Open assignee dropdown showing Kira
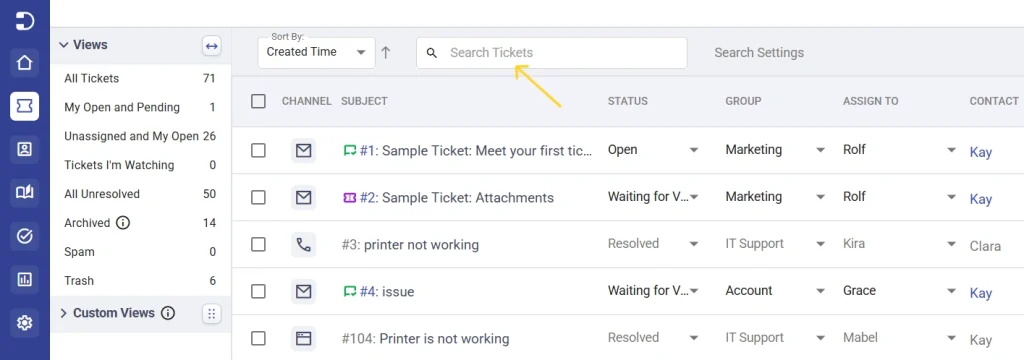Image resolution: width=1024 pixels, height=360 pixels. pos(899,244)
